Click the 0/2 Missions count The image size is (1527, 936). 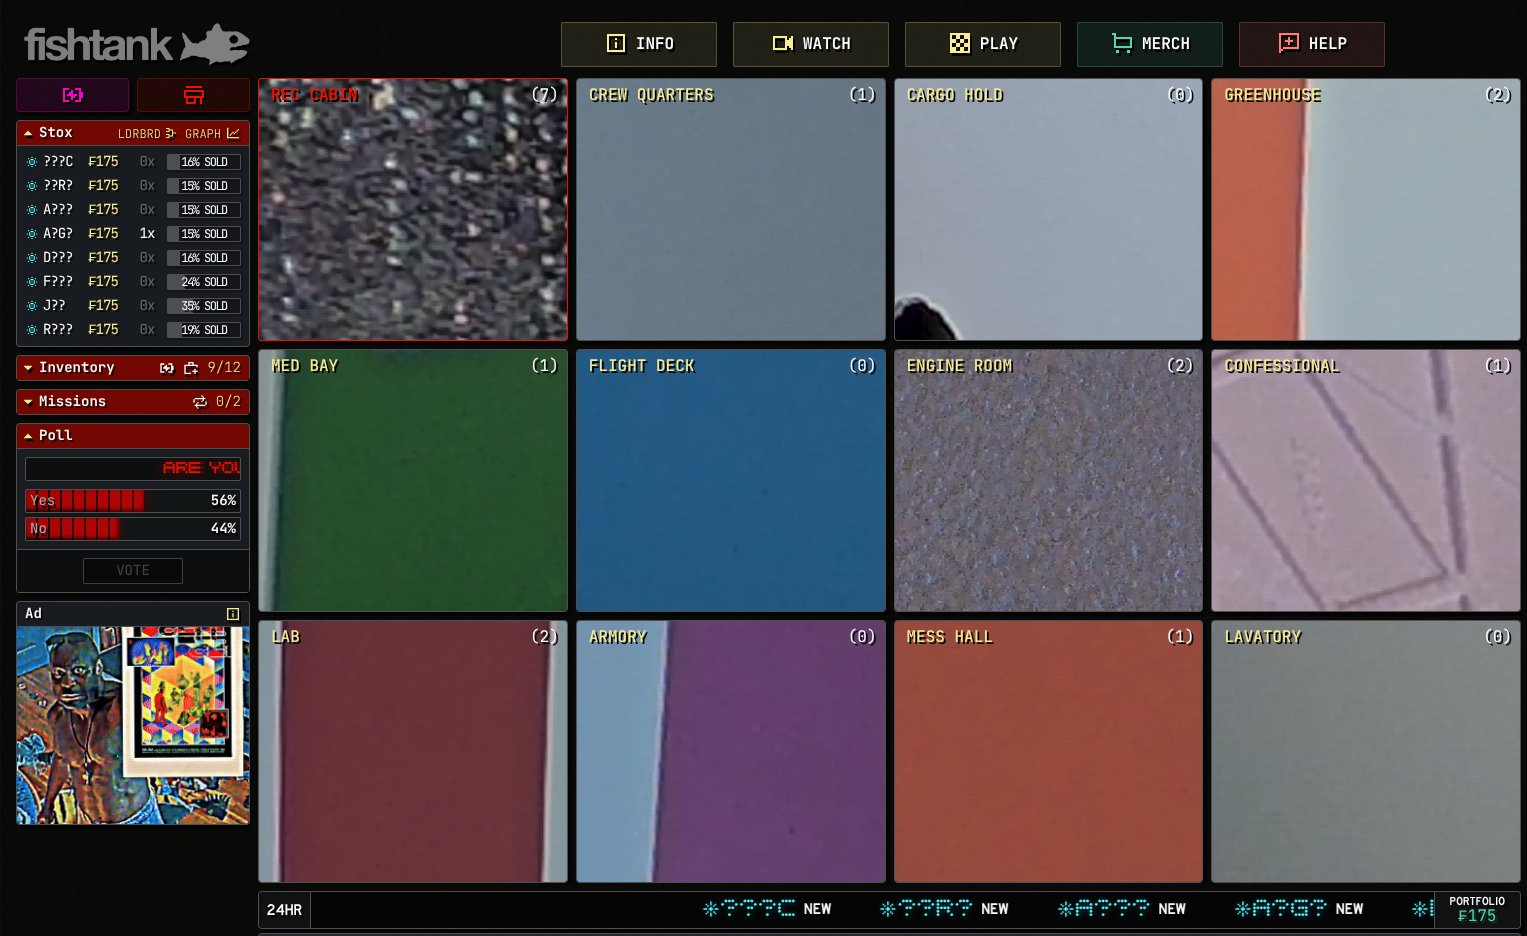point(228,402)
